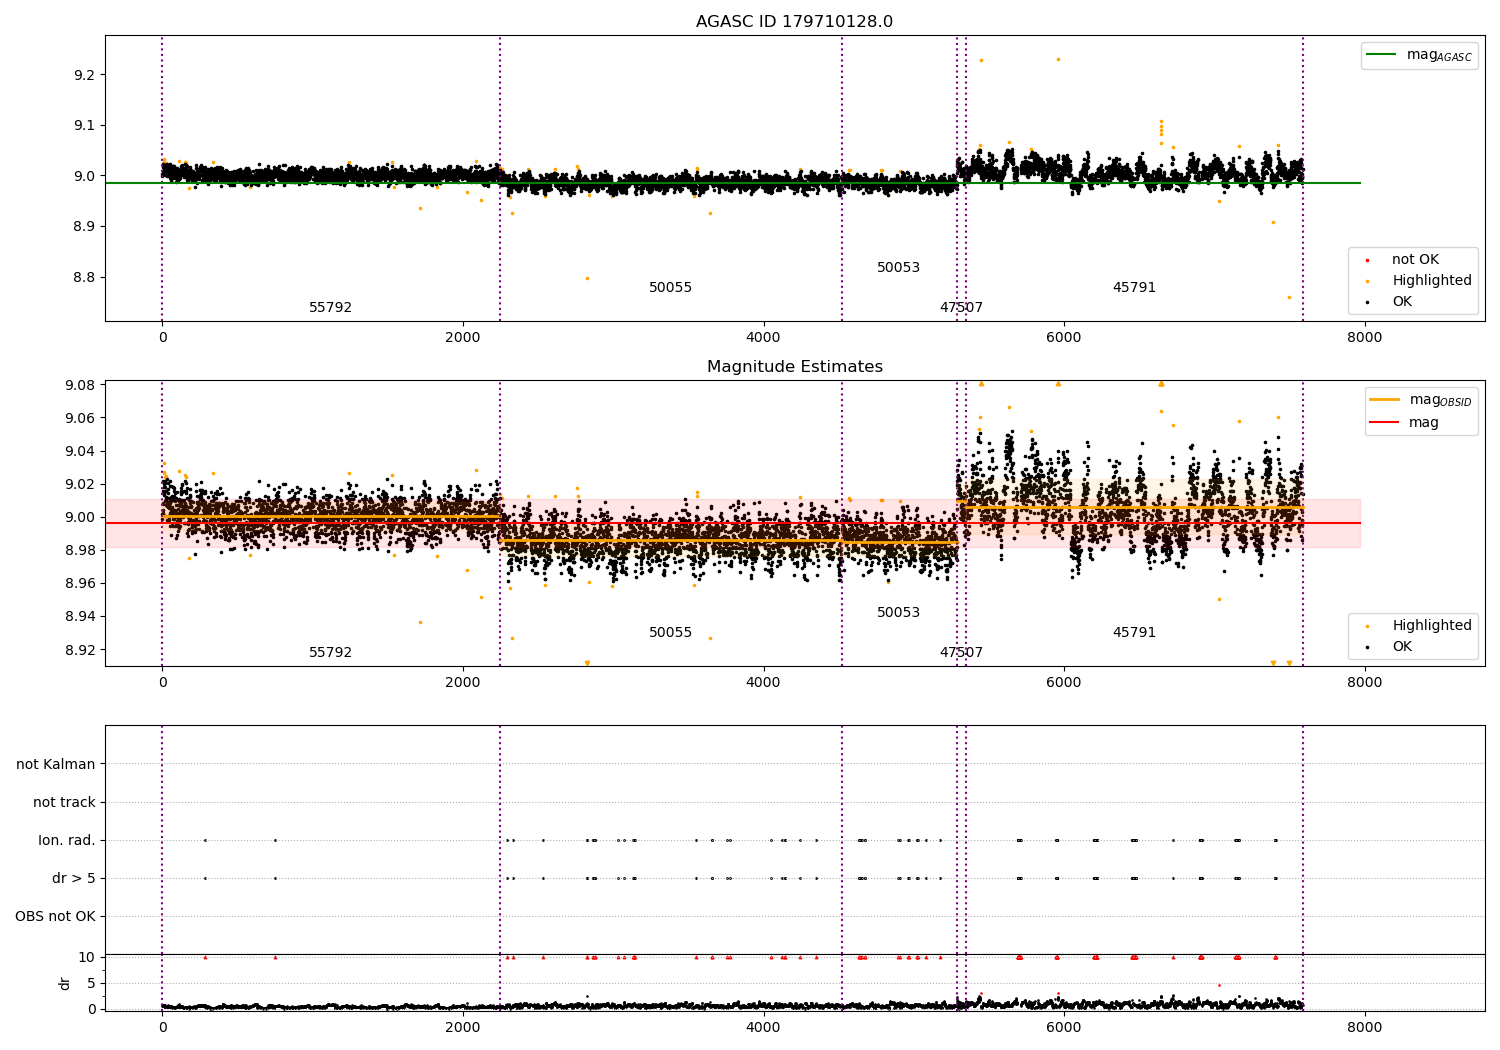The width and height of the screenshot is (1500, 1050).
Task: Click obsid label 50055 in the AGASC ID plot
Action: (x=670, y=288)
